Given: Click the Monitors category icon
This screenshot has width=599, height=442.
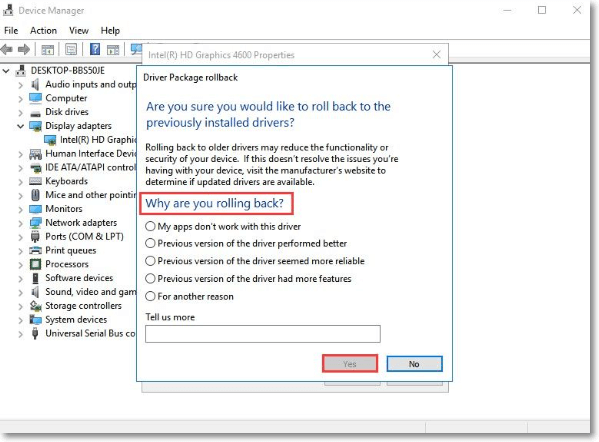Looking at the screenshot, I should (36, 209).
